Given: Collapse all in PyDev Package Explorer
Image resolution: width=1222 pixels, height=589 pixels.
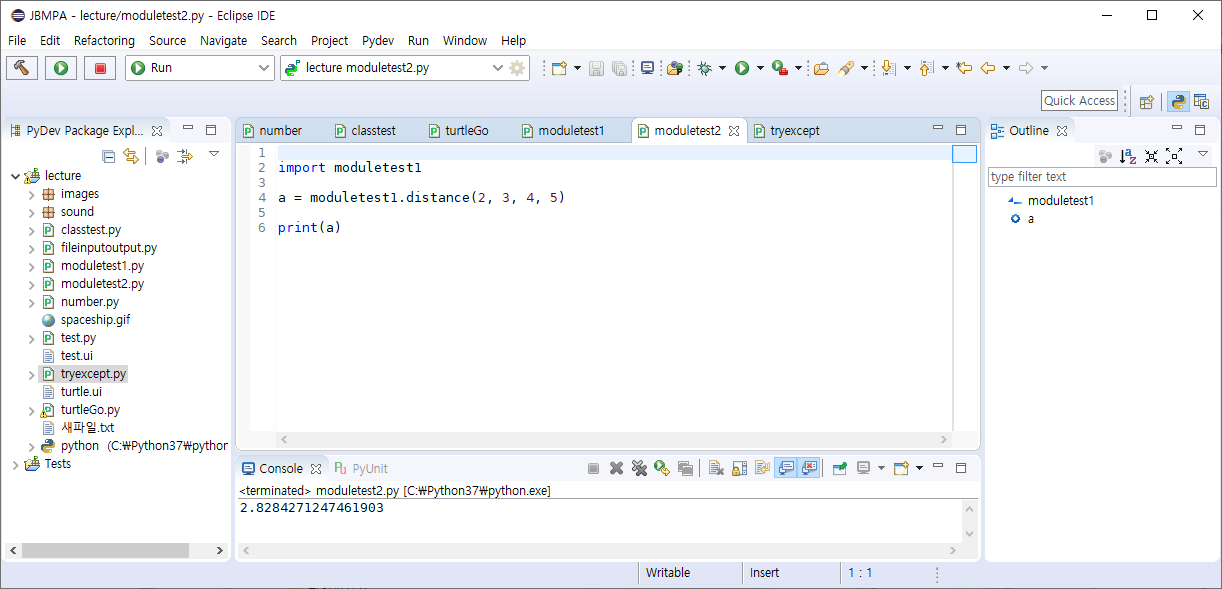Looking at the screenshot, I should click(109, 156).
